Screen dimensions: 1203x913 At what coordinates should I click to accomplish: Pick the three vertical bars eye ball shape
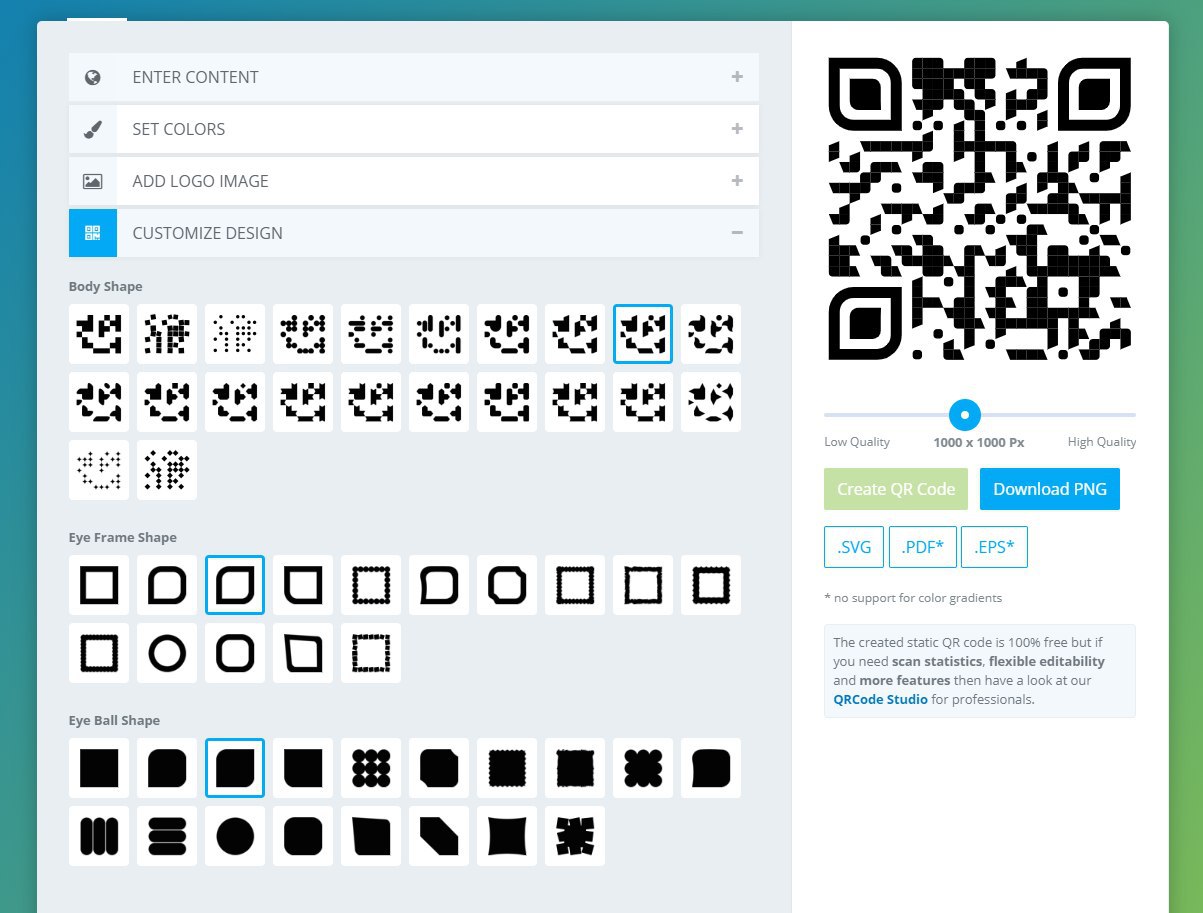tap(99, 836)
